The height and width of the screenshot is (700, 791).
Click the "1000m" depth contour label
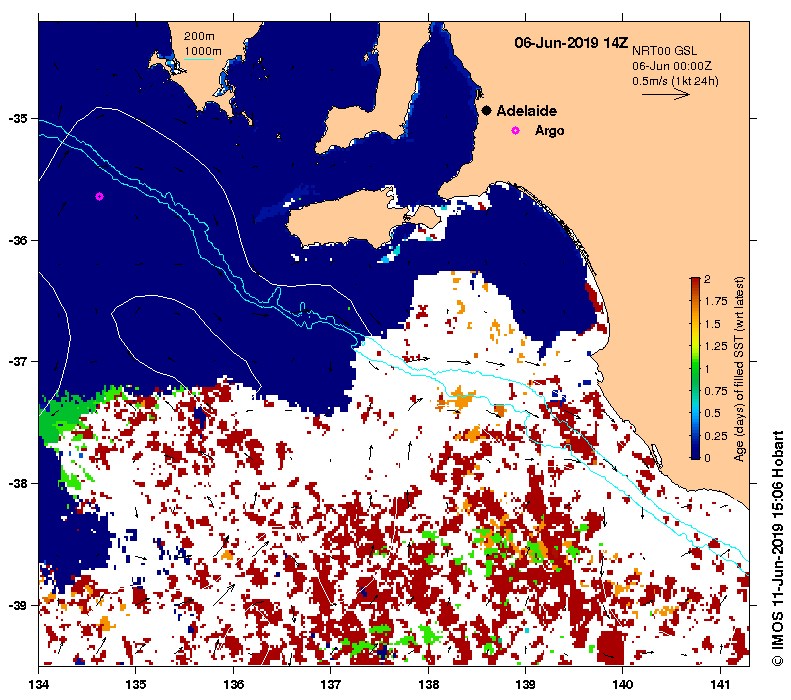203,51
